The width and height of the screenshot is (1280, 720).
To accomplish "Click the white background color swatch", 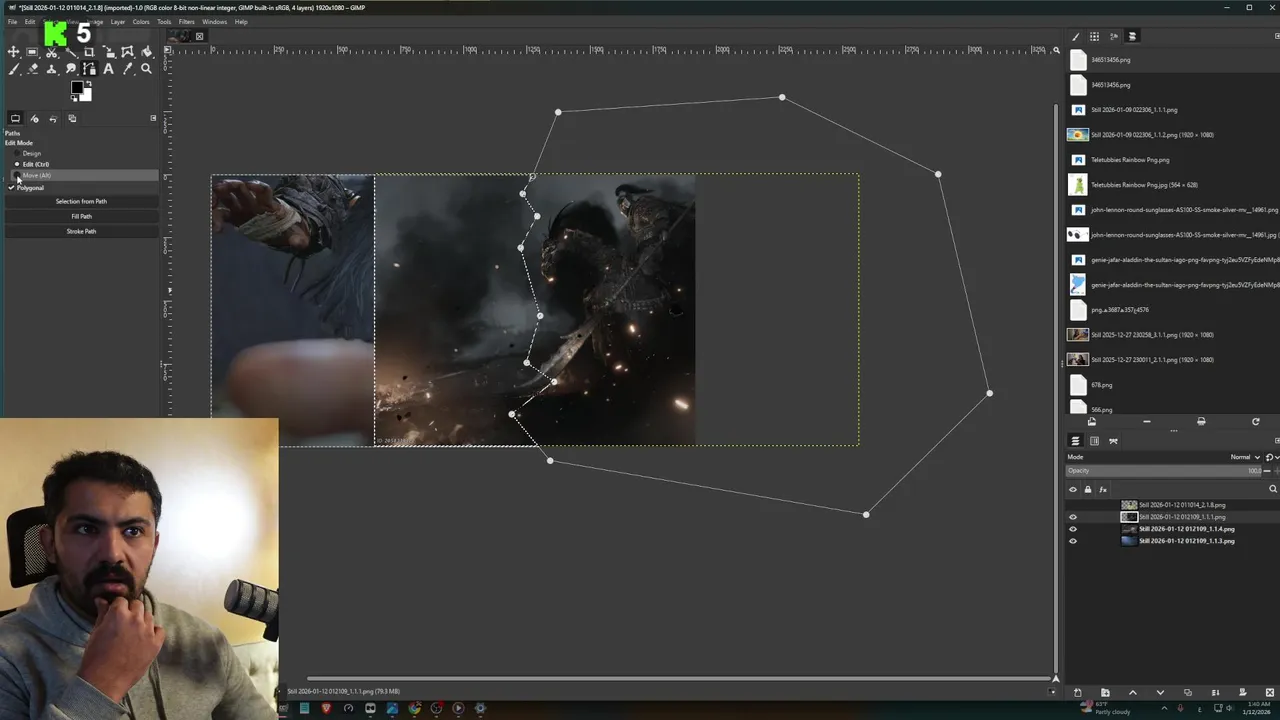I will [x=86, y=96].
